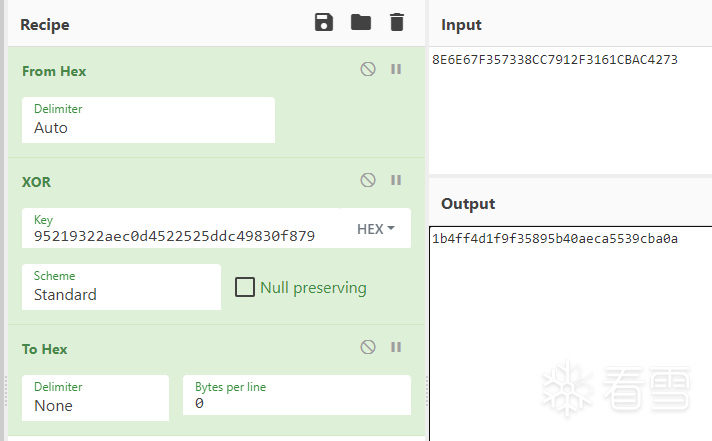
Task: Pause at the XOR operation breakpoint
Action: 396,180
